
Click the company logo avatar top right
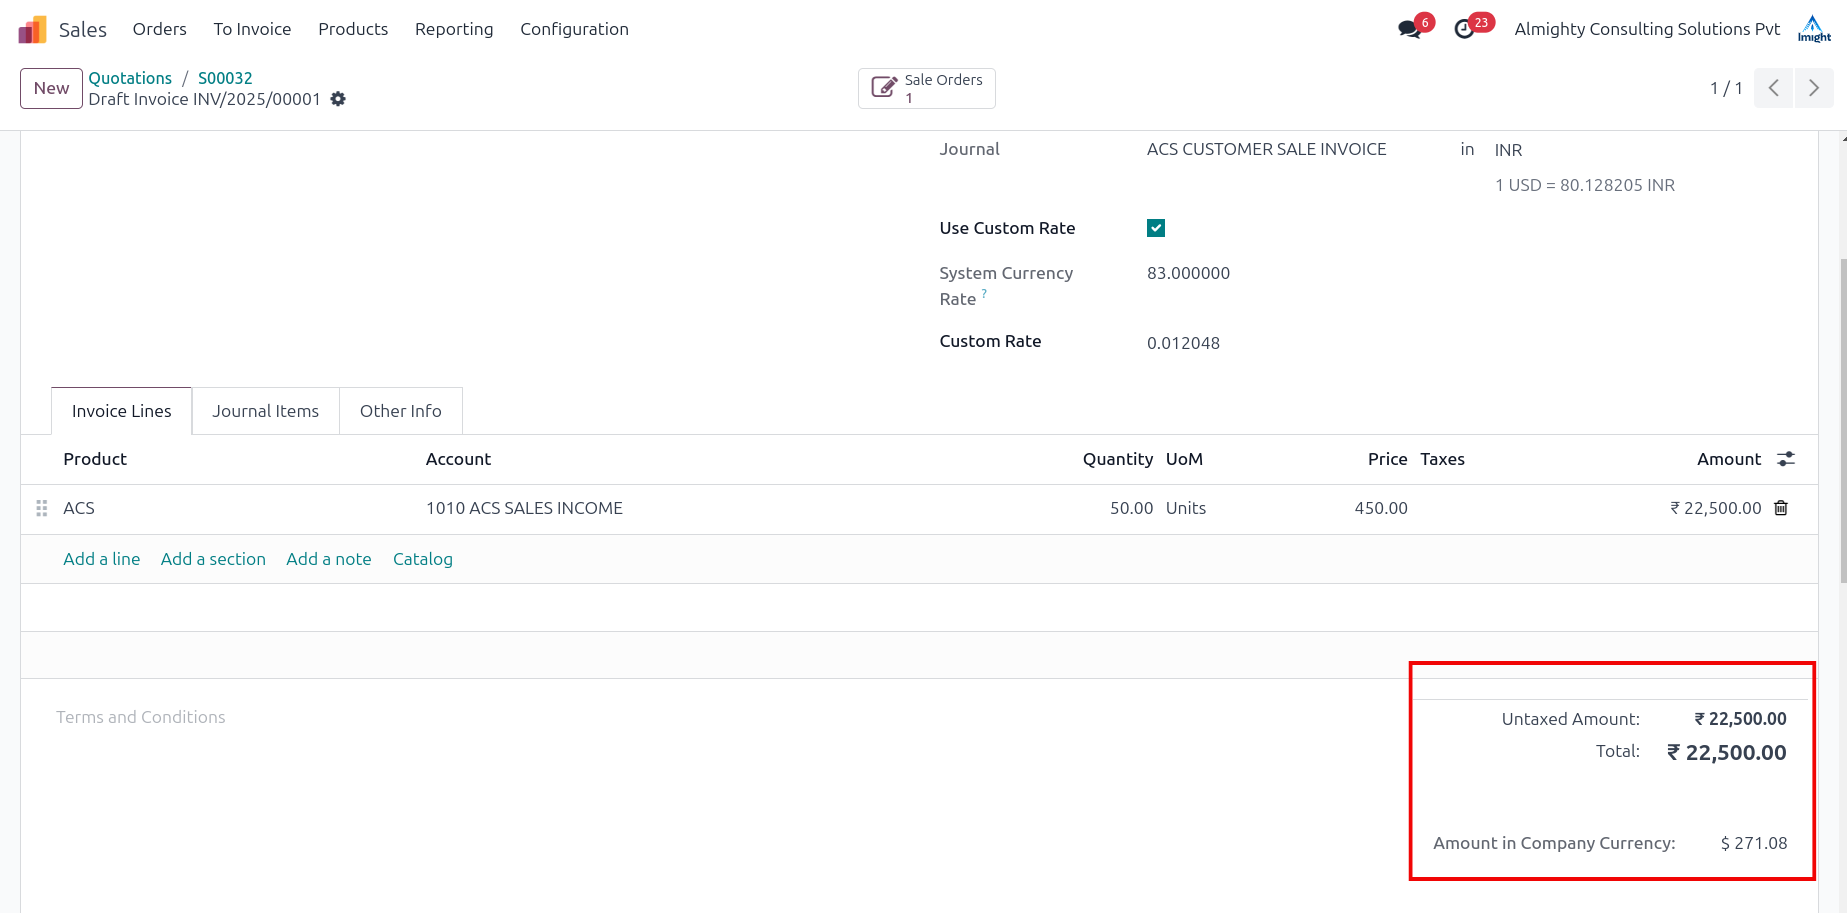click(1814, 29)
